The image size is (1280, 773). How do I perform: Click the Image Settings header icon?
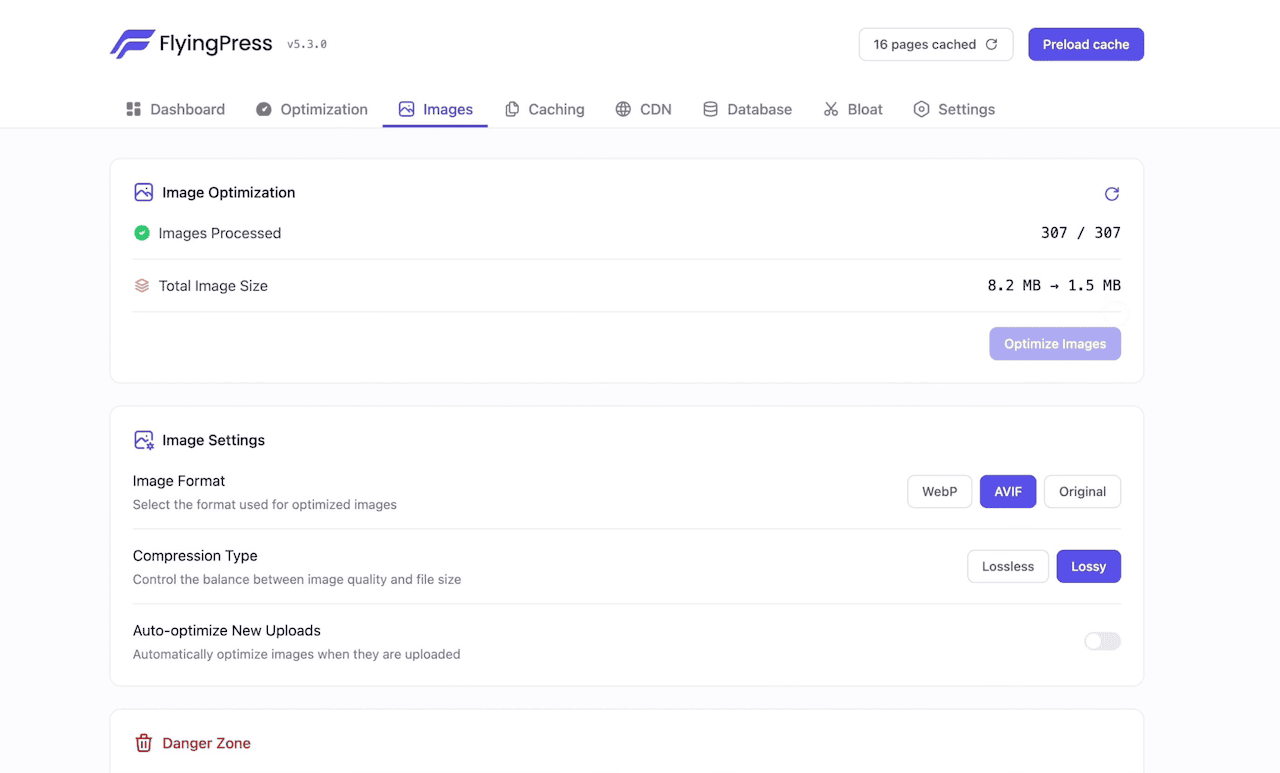pos(144,440)
